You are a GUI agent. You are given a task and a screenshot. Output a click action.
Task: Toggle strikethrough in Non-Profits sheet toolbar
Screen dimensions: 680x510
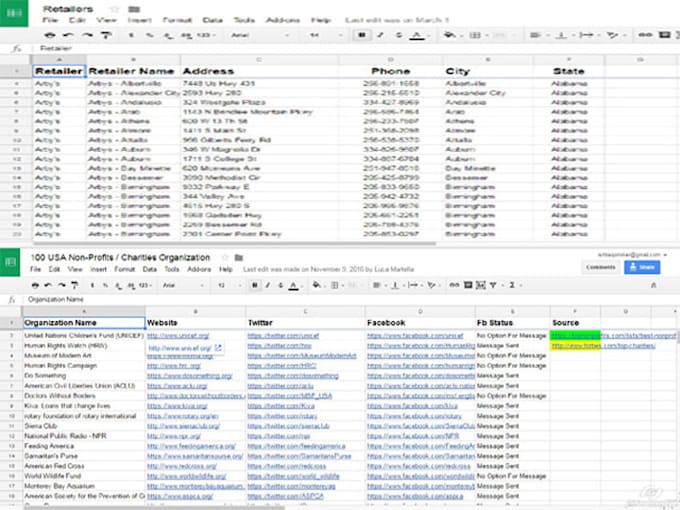tap(281, 285)
